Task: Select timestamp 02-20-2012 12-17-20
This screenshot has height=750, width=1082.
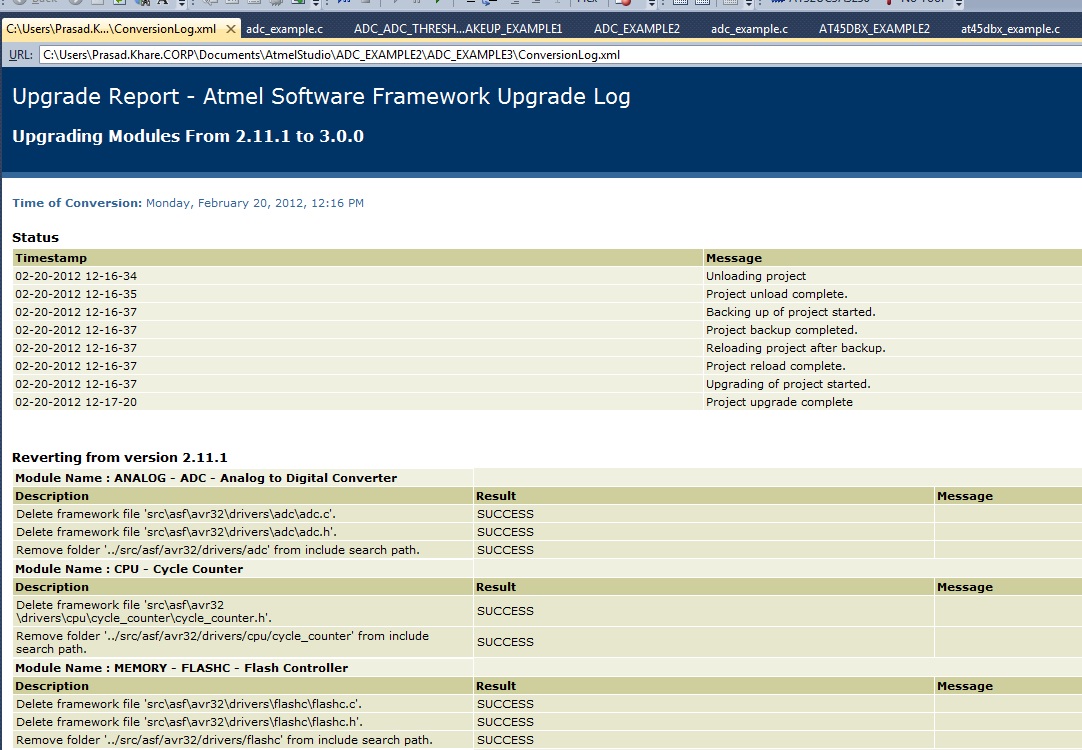Action: coord(76,402)
